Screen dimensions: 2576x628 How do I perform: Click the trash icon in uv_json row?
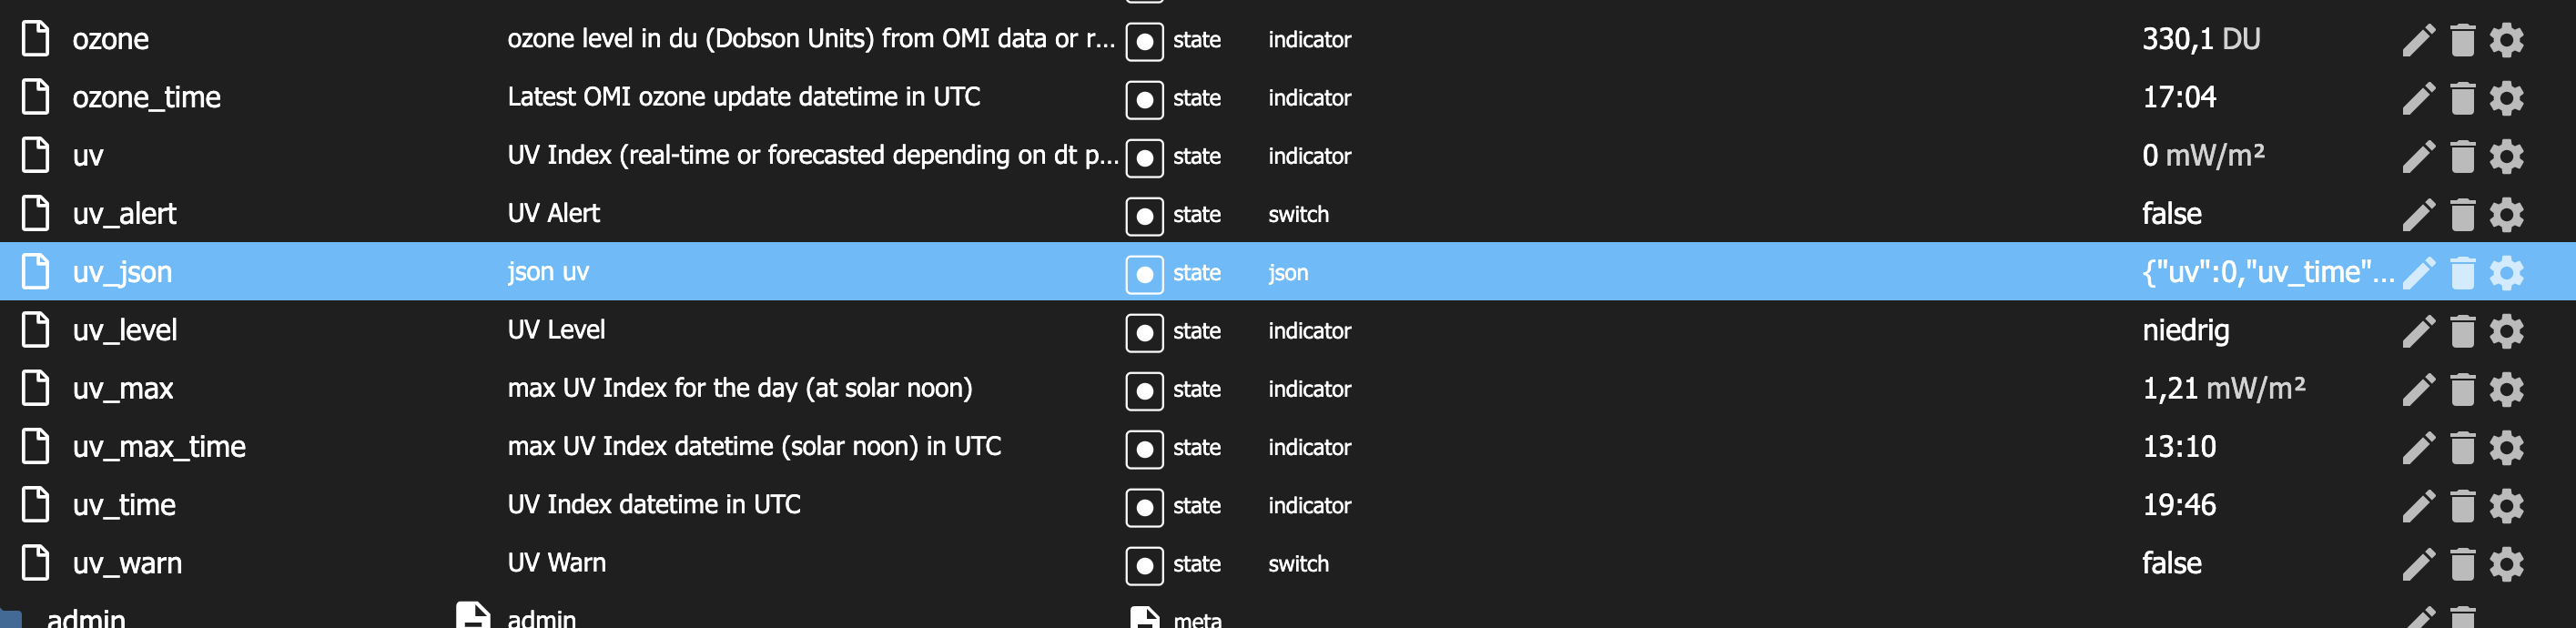click(x=2462, y=273)
